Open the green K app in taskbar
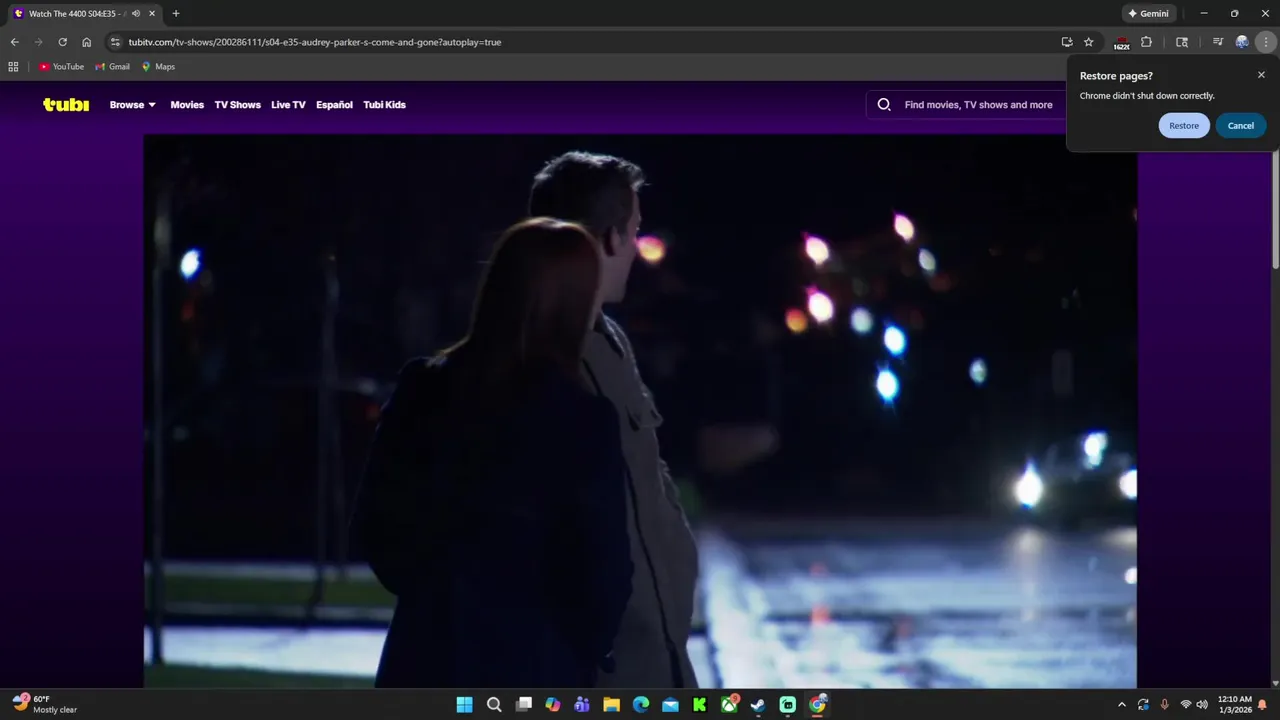The width and height of the screenshot is (1280, 720). point(700,705)
